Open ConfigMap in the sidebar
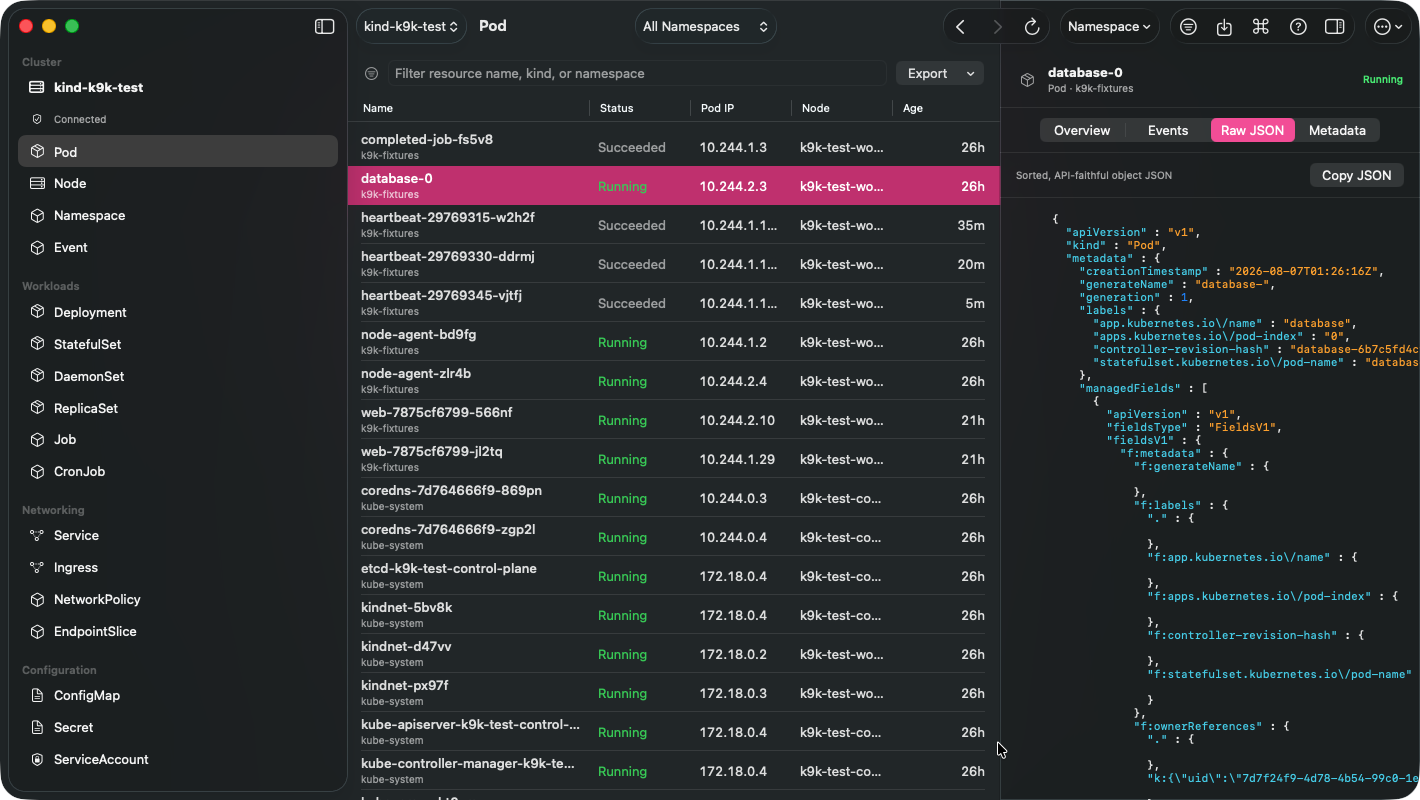Image resolution: width=1420 pixels, height=800 pixels. (178, 696)
